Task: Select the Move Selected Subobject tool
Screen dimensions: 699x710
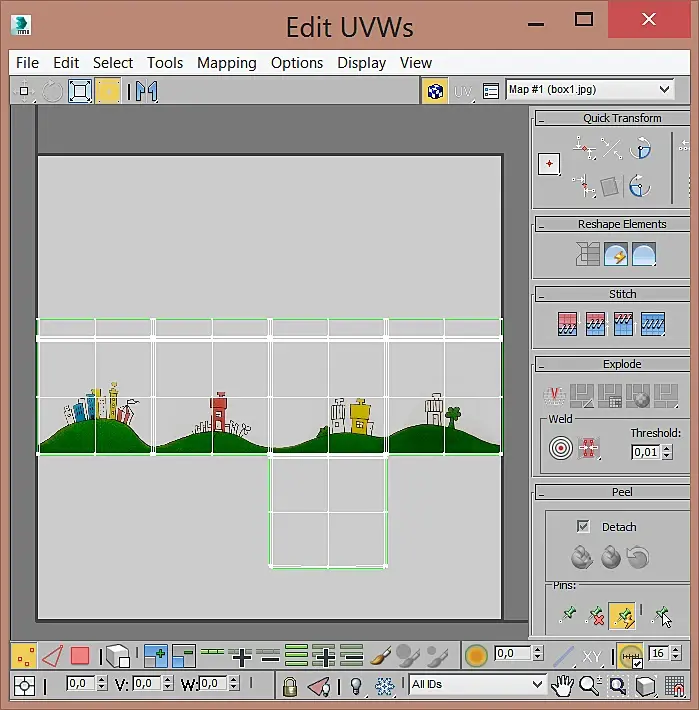Action: [x=24, y=91]
